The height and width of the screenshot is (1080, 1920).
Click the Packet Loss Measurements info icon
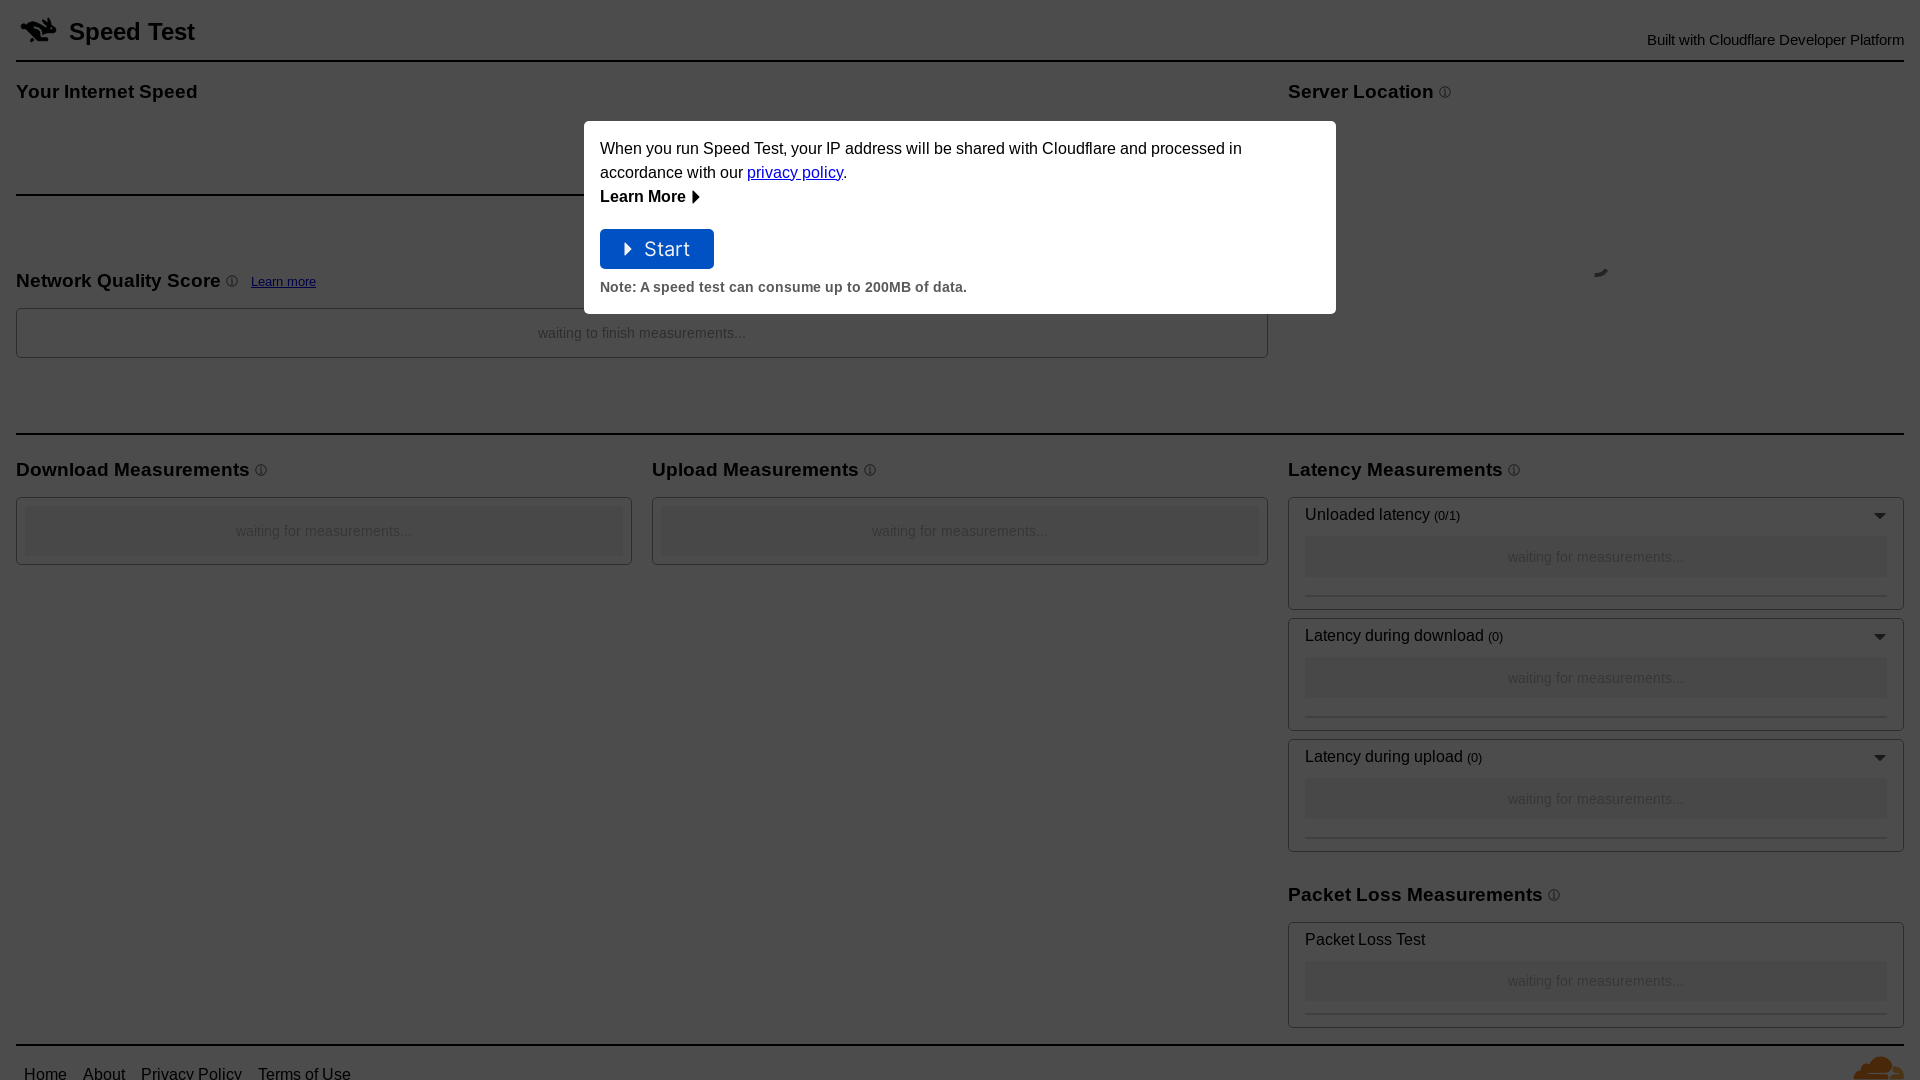(x=1554, y=895)
